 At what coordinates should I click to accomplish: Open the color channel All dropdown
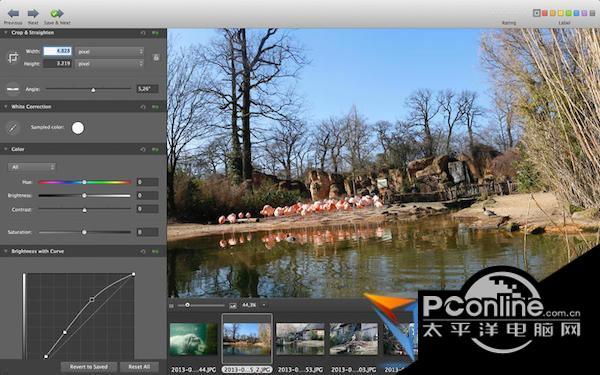pos(32,167)
